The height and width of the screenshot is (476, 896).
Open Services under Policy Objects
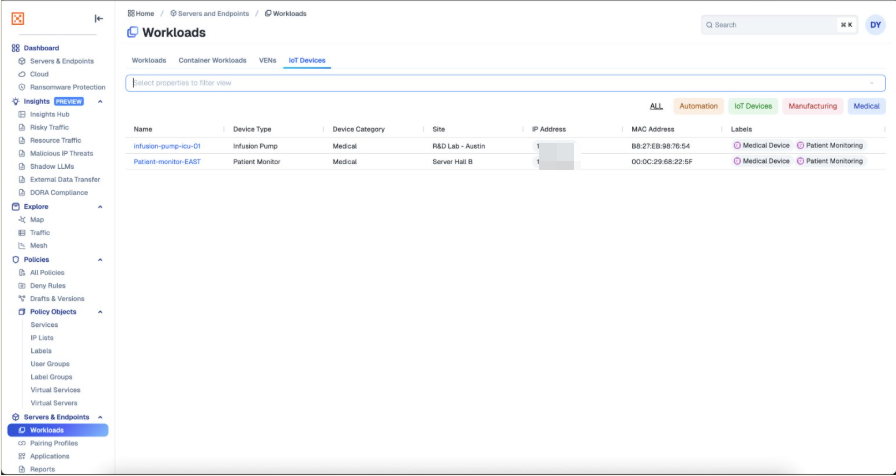(44, 325)
